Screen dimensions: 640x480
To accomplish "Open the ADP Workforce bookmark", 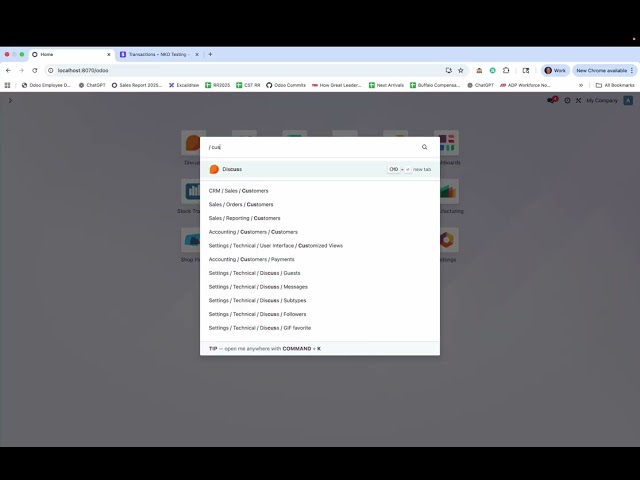I will coord(525,85).
